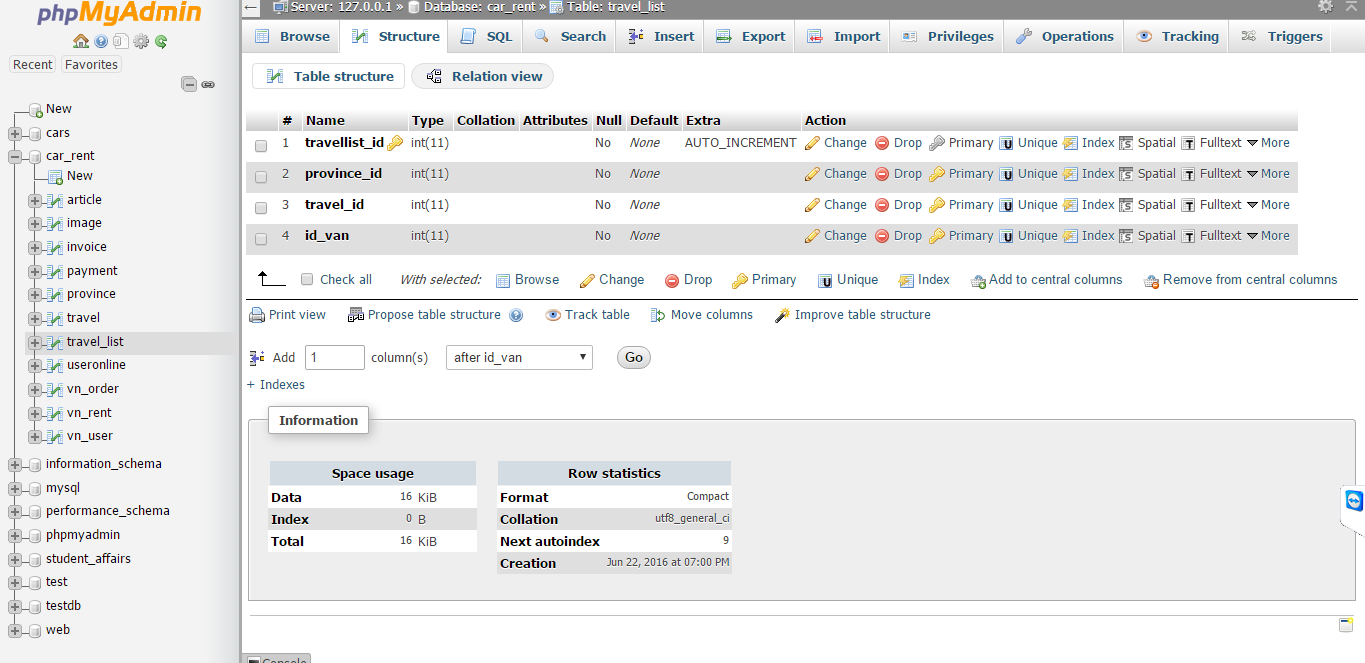1365x663 pixels.
Task: Open More dropdown for id_van row
Action: pos(1268,236)
